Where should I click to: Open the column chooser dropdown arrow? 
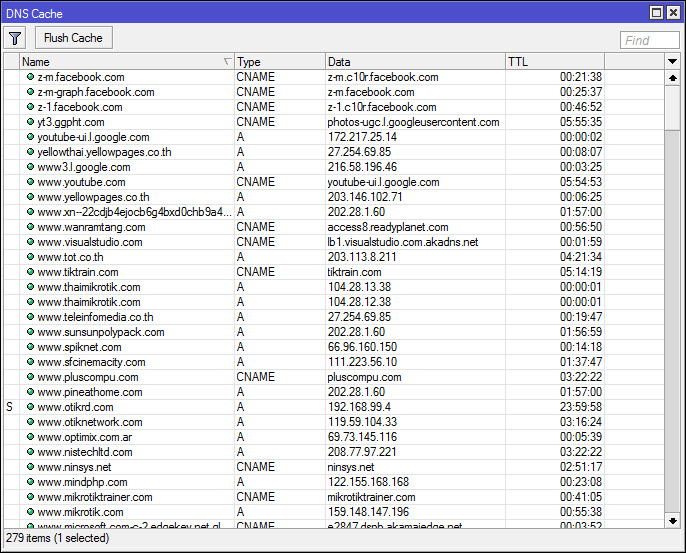pyautogui.click(x=672, y=62)
